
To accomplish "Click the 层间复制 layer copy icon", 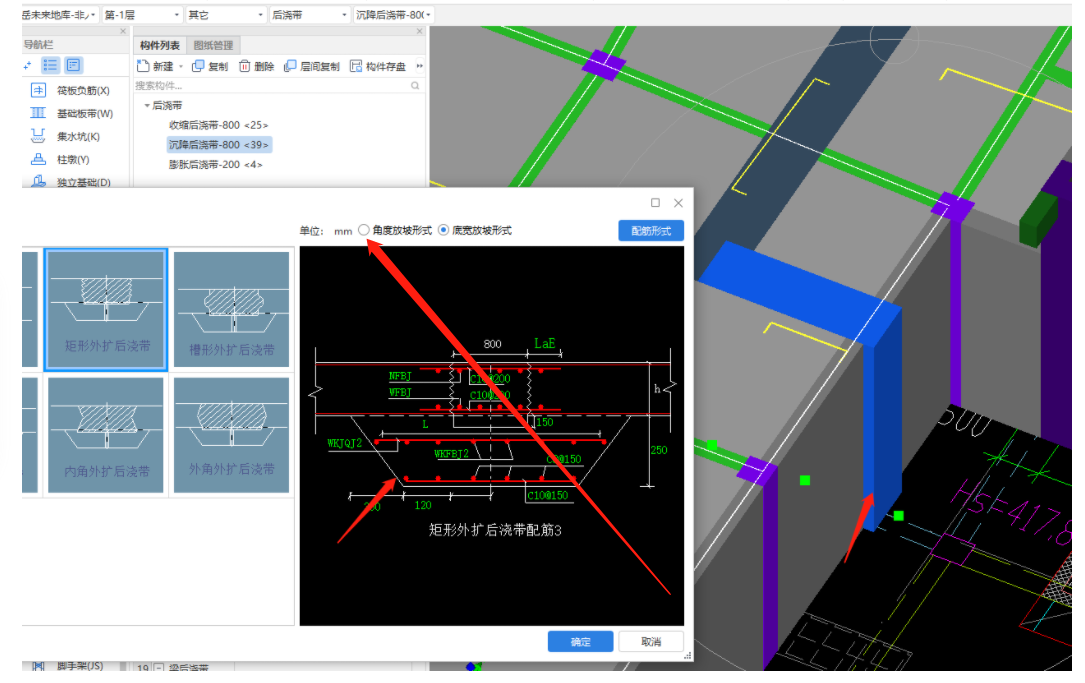I will coord(291,66).
